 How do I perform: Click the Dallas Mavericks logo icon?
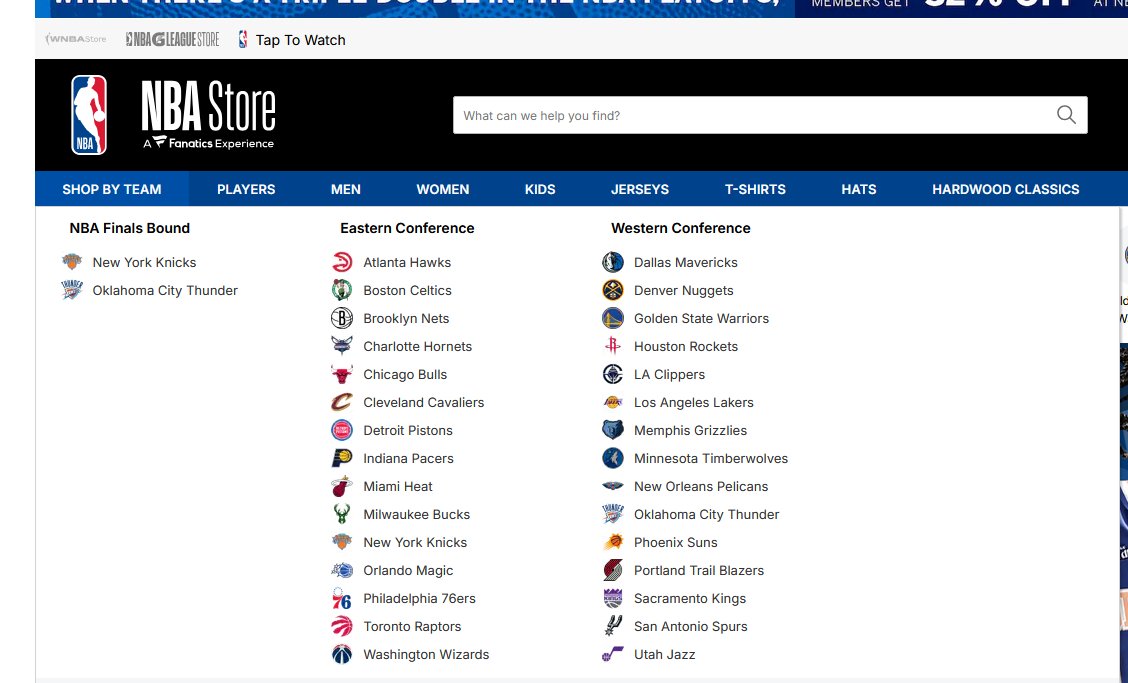pos(612,262)
